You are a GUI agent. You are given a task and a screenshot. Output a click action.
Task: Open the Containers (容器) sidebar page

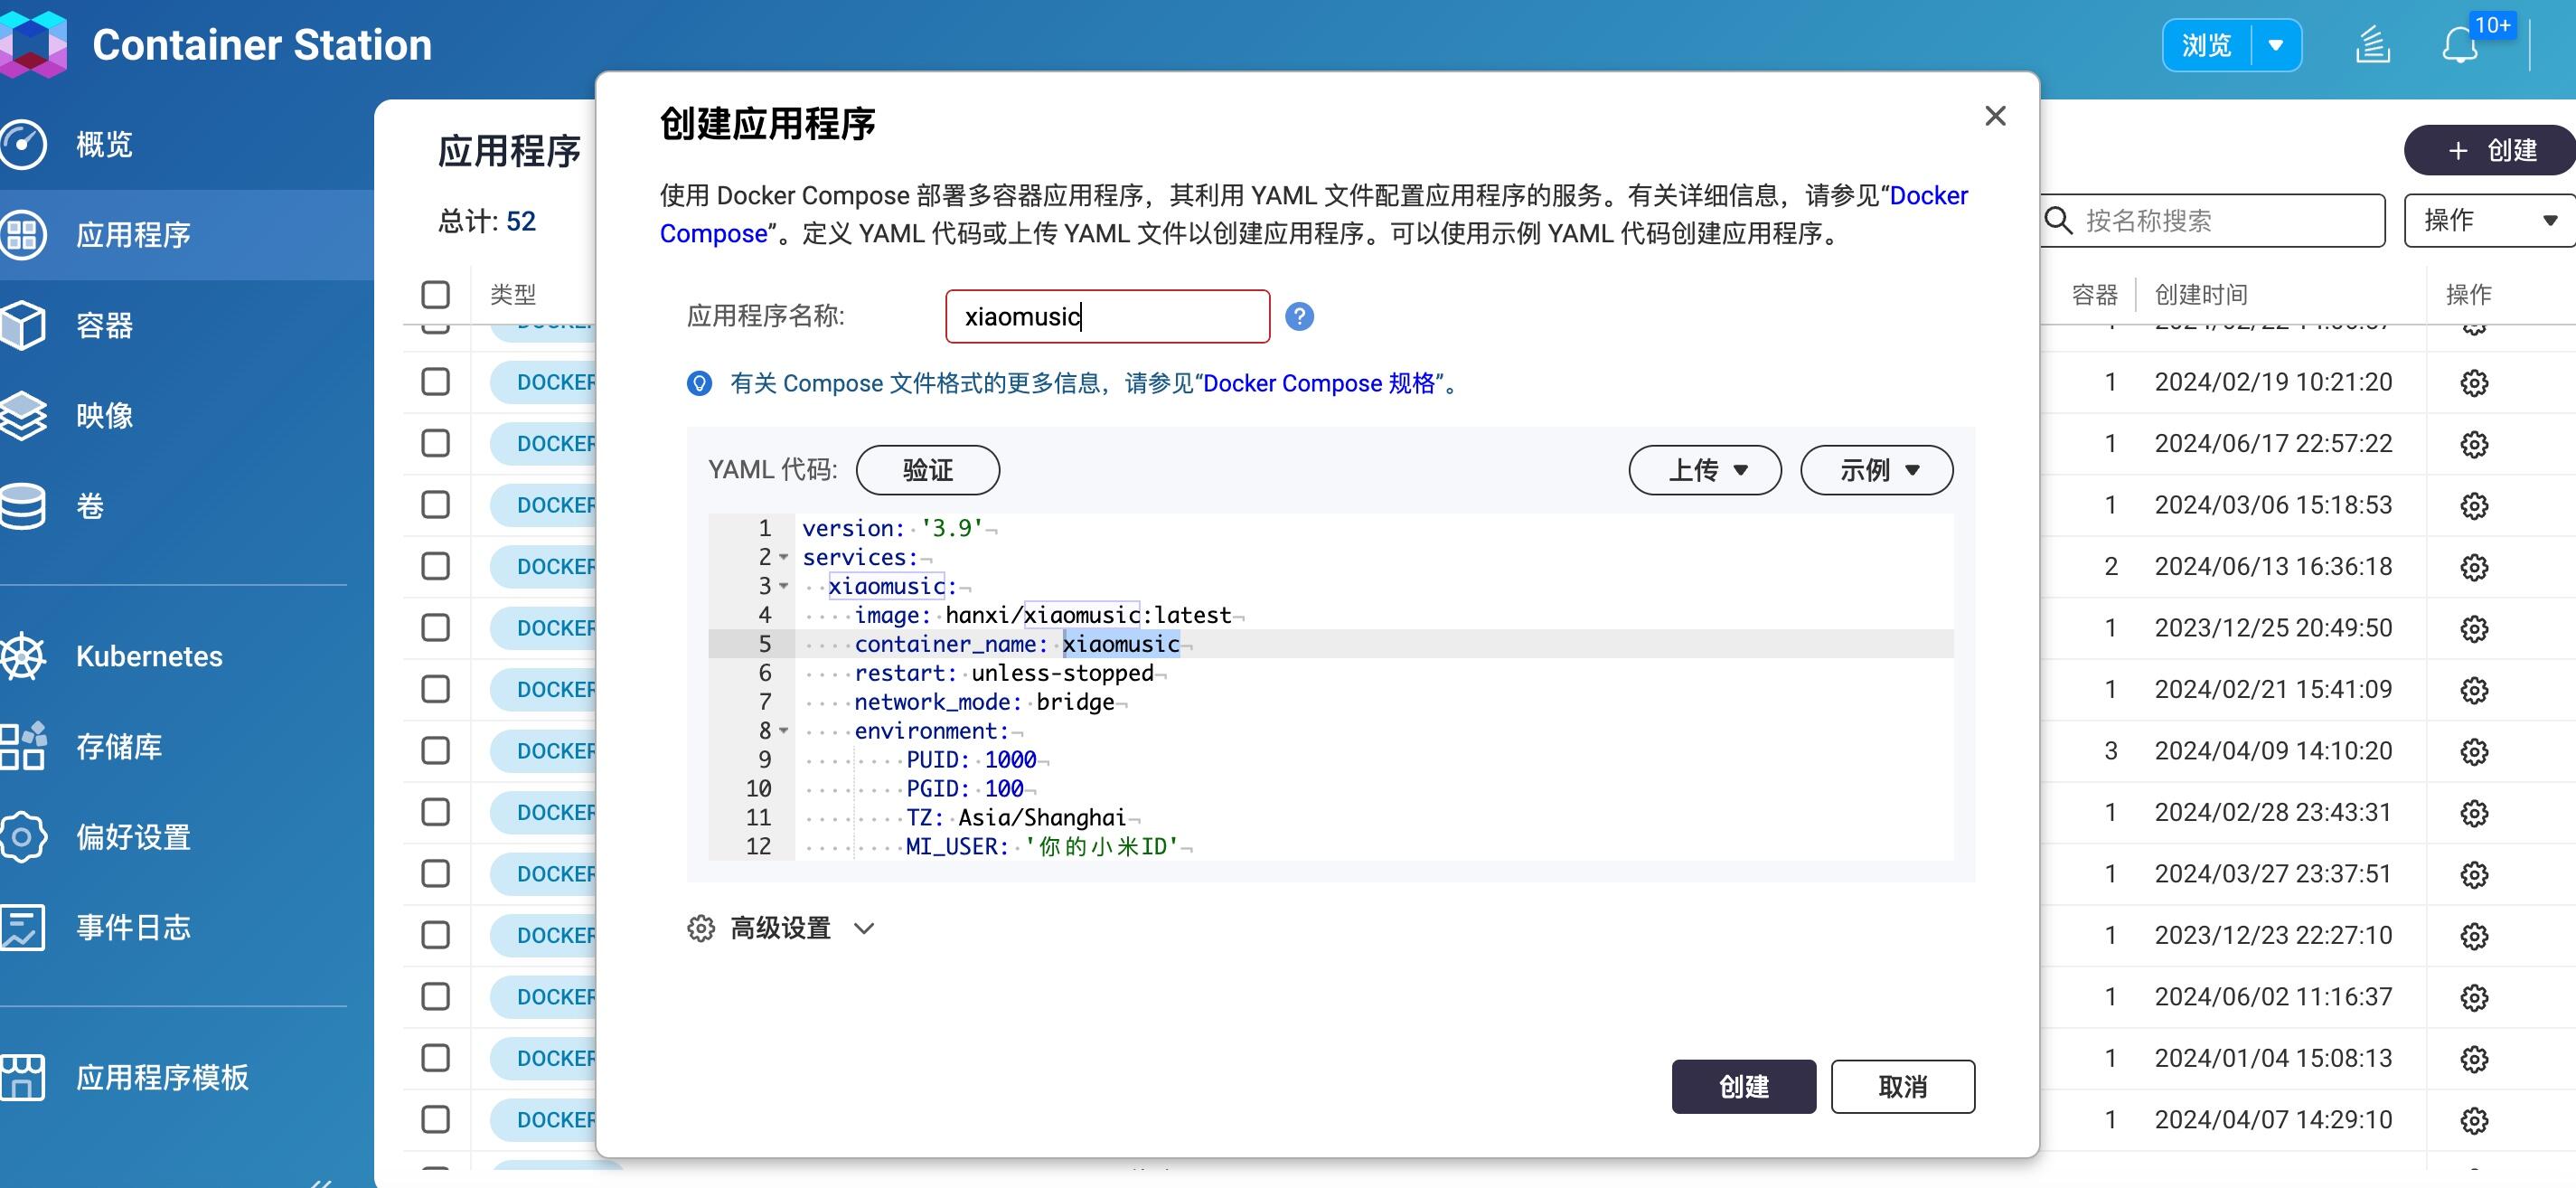click(x=104, y=325)
